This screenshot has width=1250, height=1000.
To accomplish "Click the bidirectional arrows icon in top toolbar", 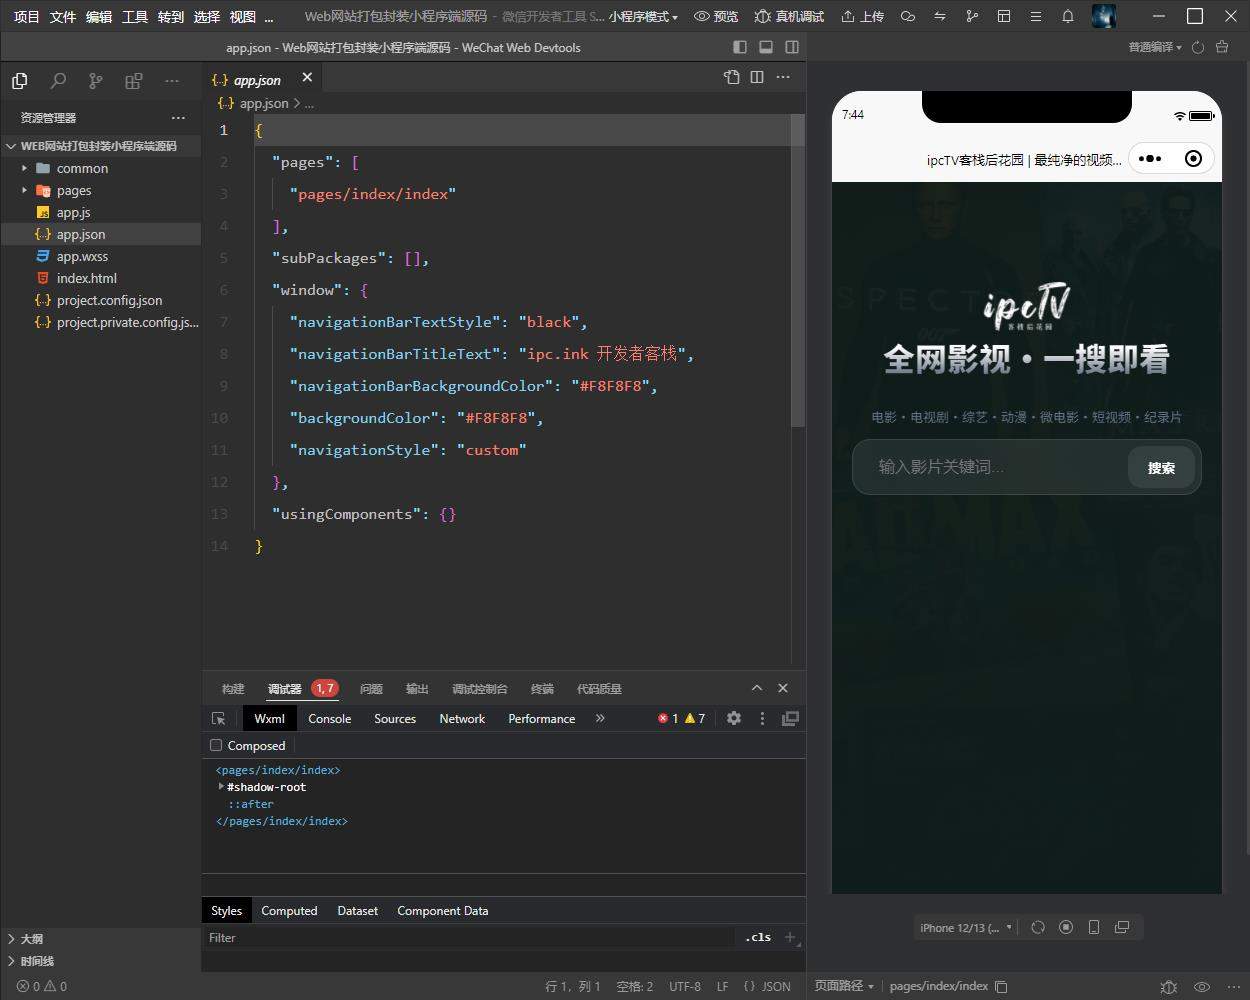I will pyautogui.click(x=940, y=16).
